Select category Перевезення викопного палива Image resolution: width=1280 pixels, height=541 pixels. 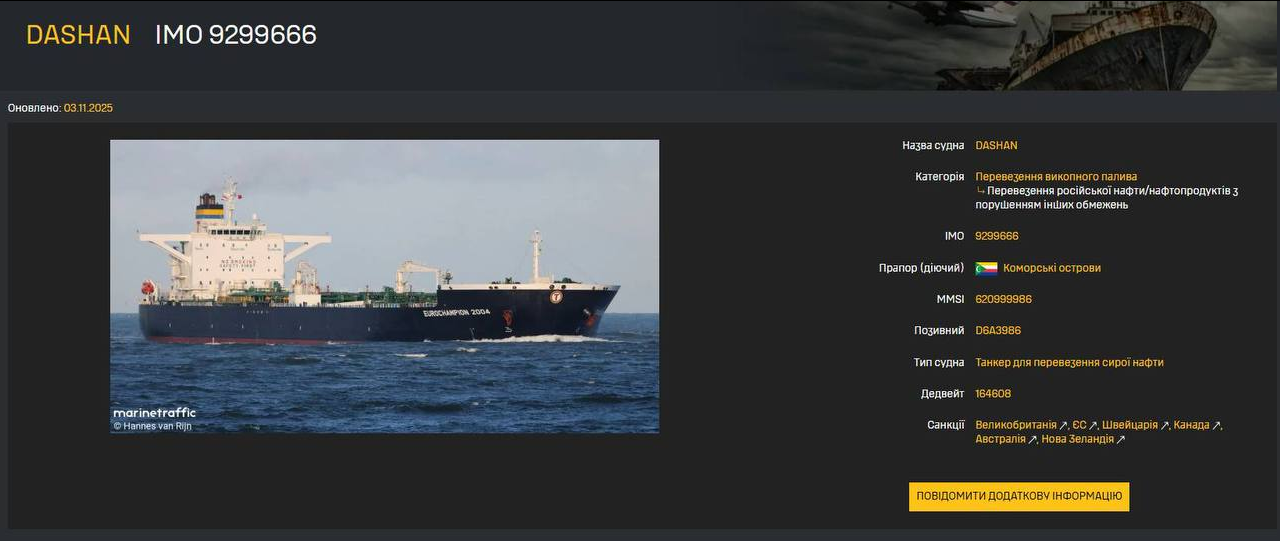(x=1056, y=176)
